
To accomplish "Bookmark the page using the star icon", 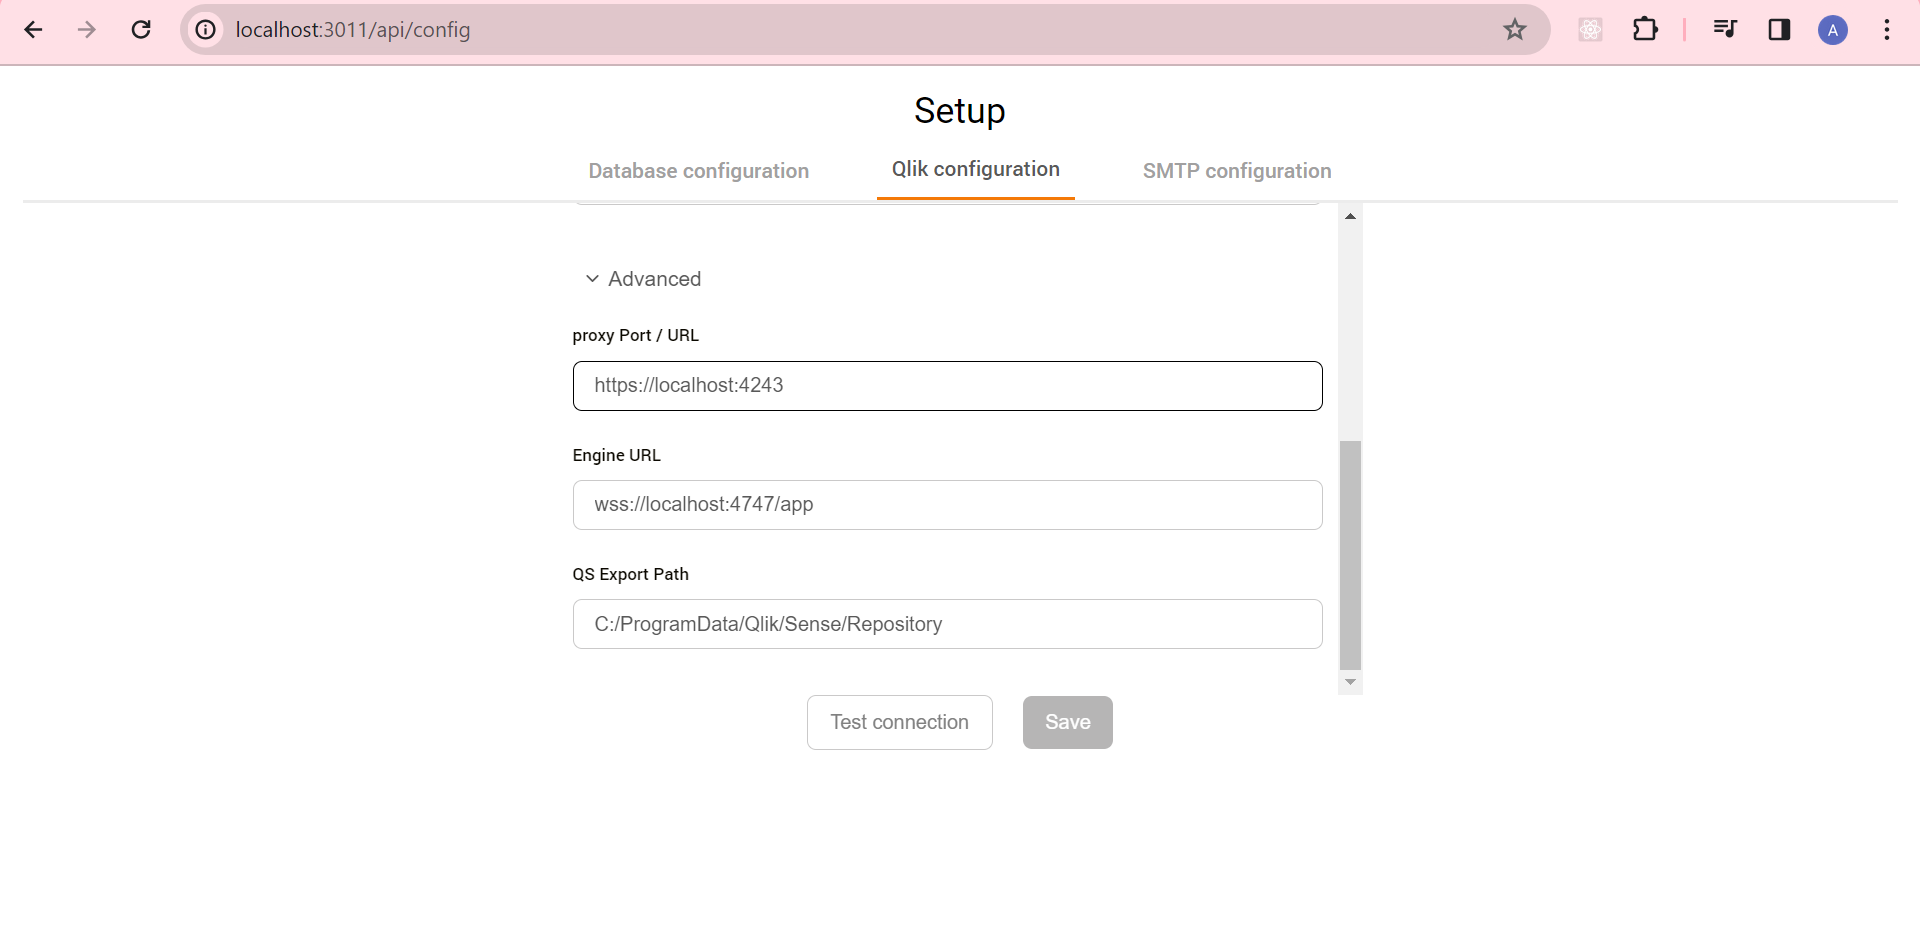I will (x=1515, y=30).
